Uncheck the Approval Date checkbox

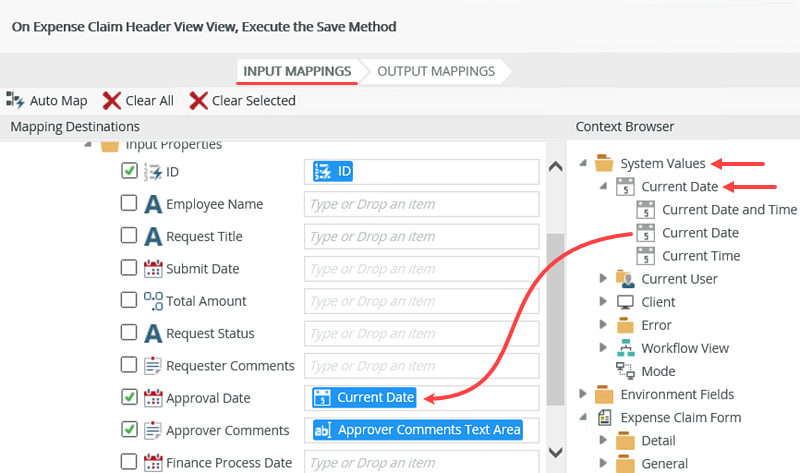click(x=129, y=397)
